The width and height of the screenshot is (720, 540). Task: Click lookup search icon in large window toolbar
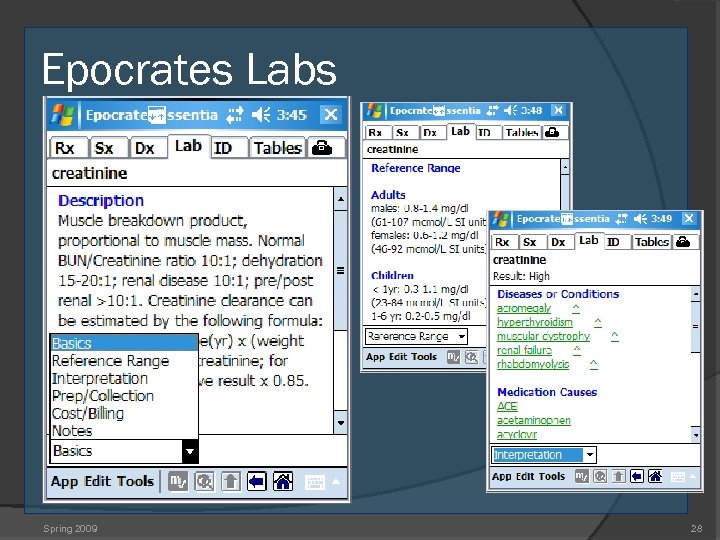[x=204, y=482]
